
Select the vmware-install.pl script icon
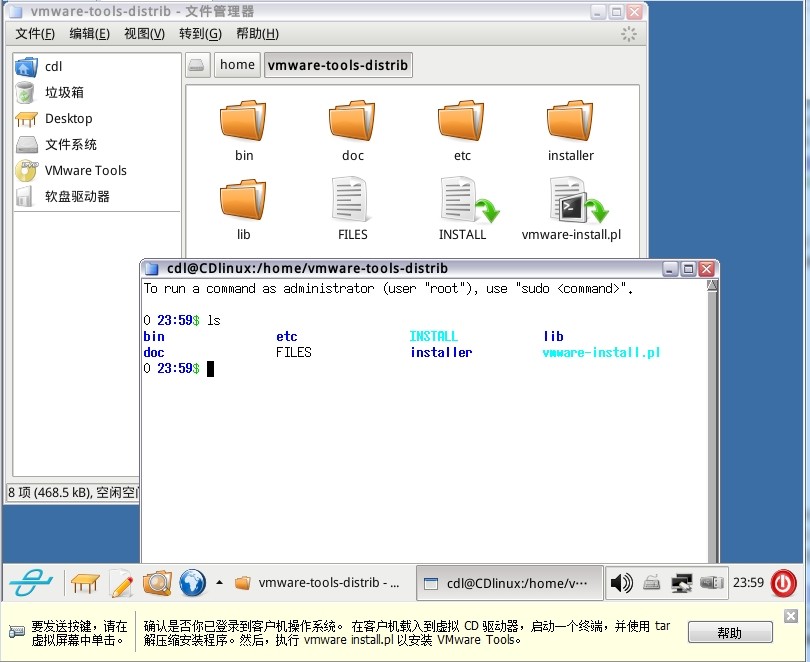(579, 200)
